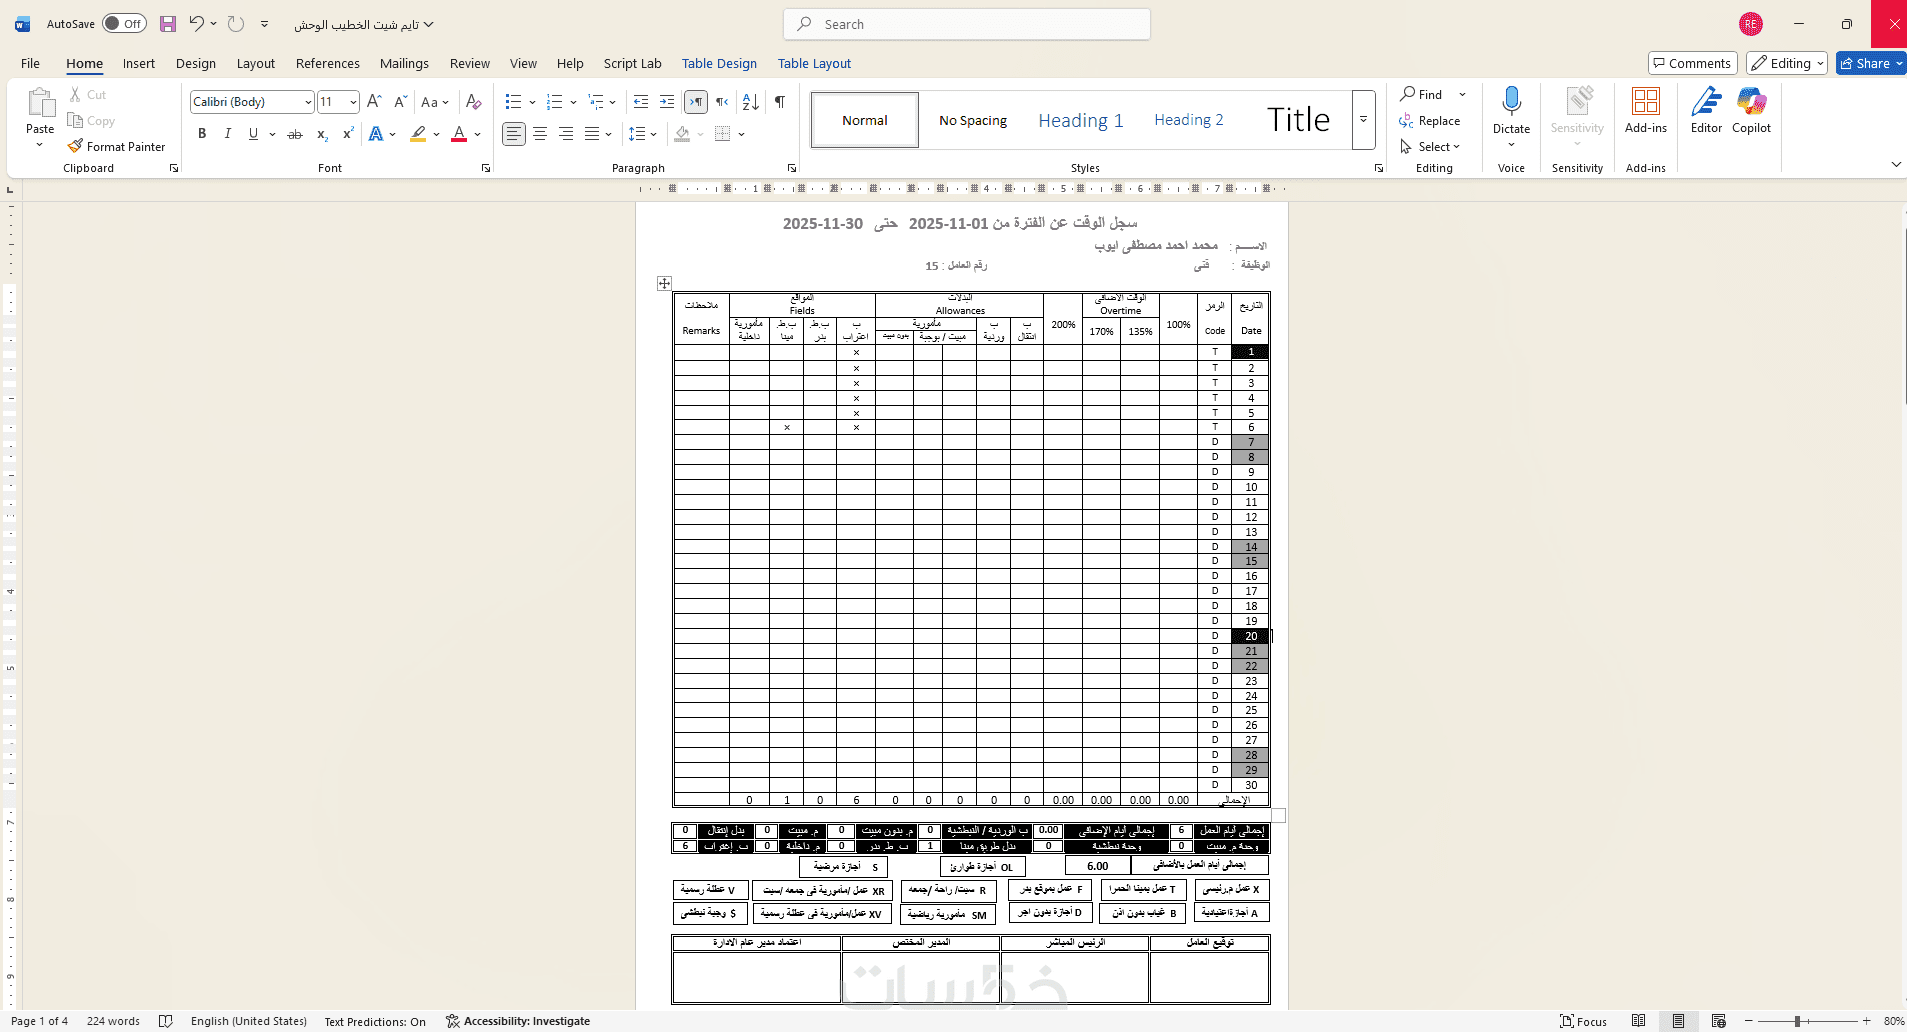Expand the Styles gallery
The width and height of the screenshot is (1907, 1032).
tap(1363, 120)
